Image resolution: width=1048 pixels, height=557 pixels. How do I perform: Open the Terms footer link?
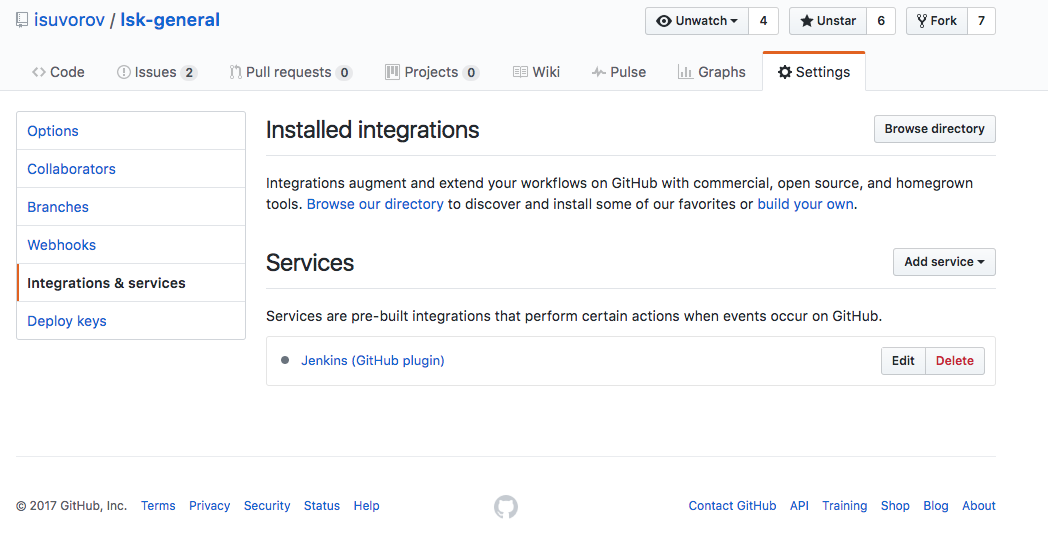click(158, 506)
